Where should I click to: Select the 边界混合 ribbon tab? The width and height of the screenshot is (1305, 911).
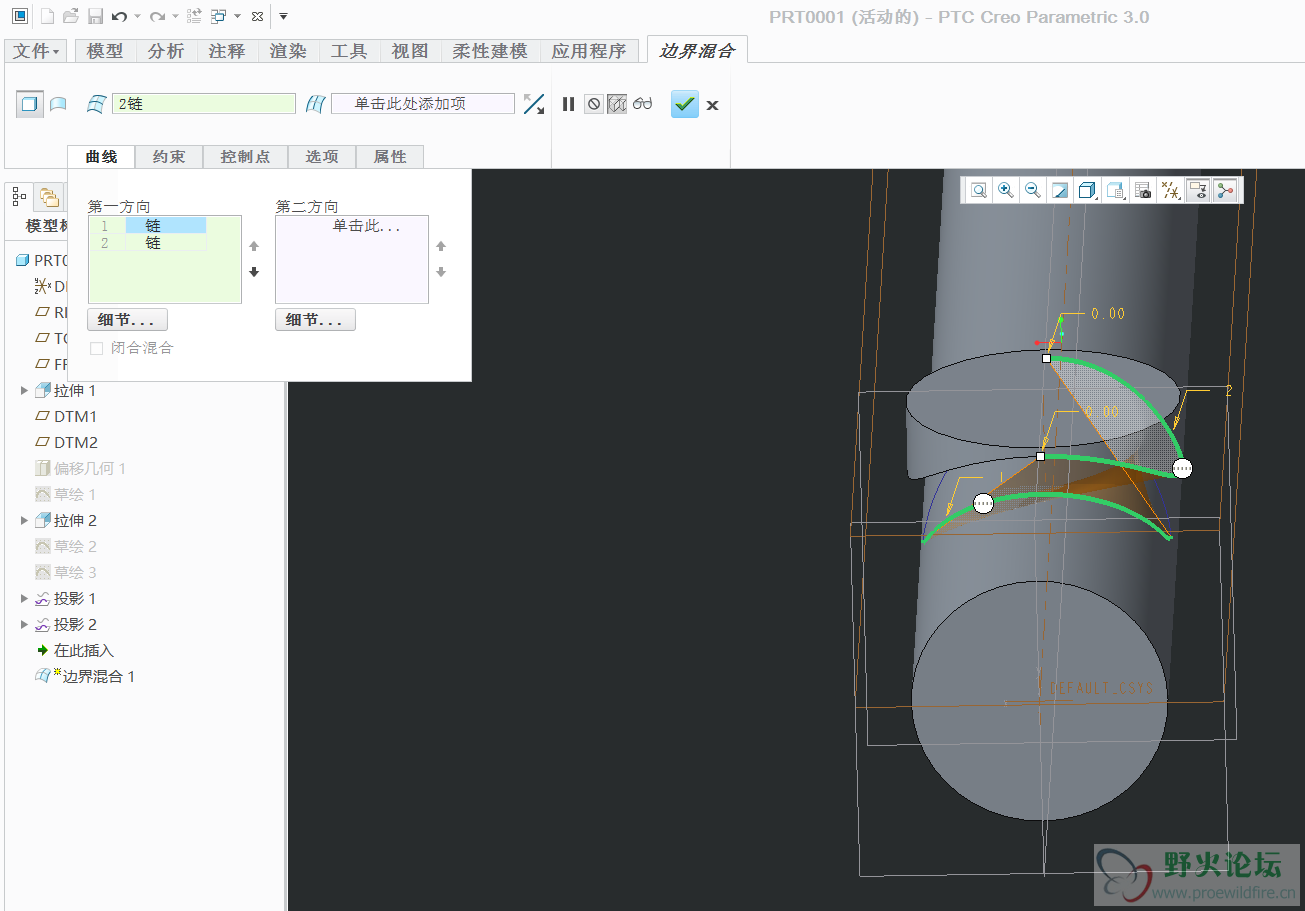coord(697,50)
